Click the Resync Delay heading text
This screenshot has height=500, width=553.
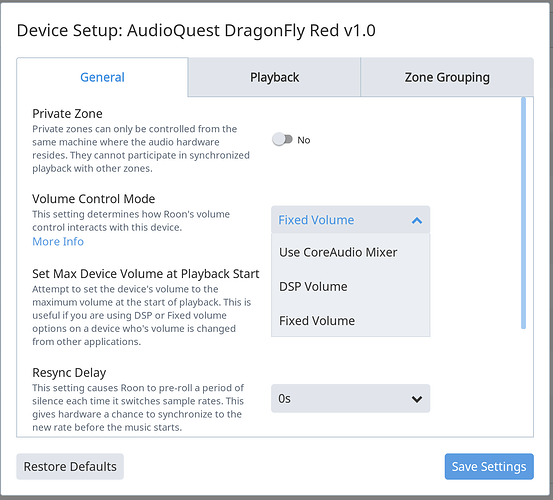[69, 373]
